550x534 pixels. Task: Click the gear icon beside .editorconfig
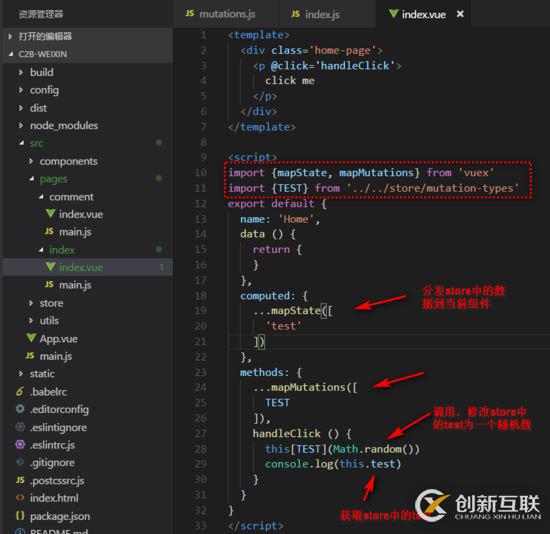(x=20, y=409)
